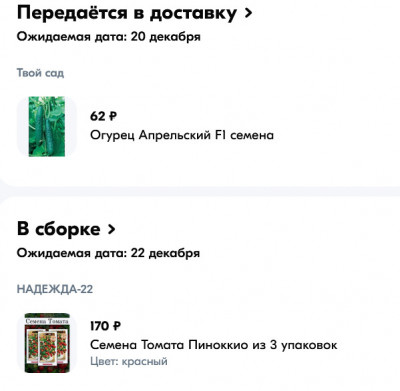Open the chevron arrow next to В сборке
This screenshot has height=391, width=400.
(x=111, y=229)
